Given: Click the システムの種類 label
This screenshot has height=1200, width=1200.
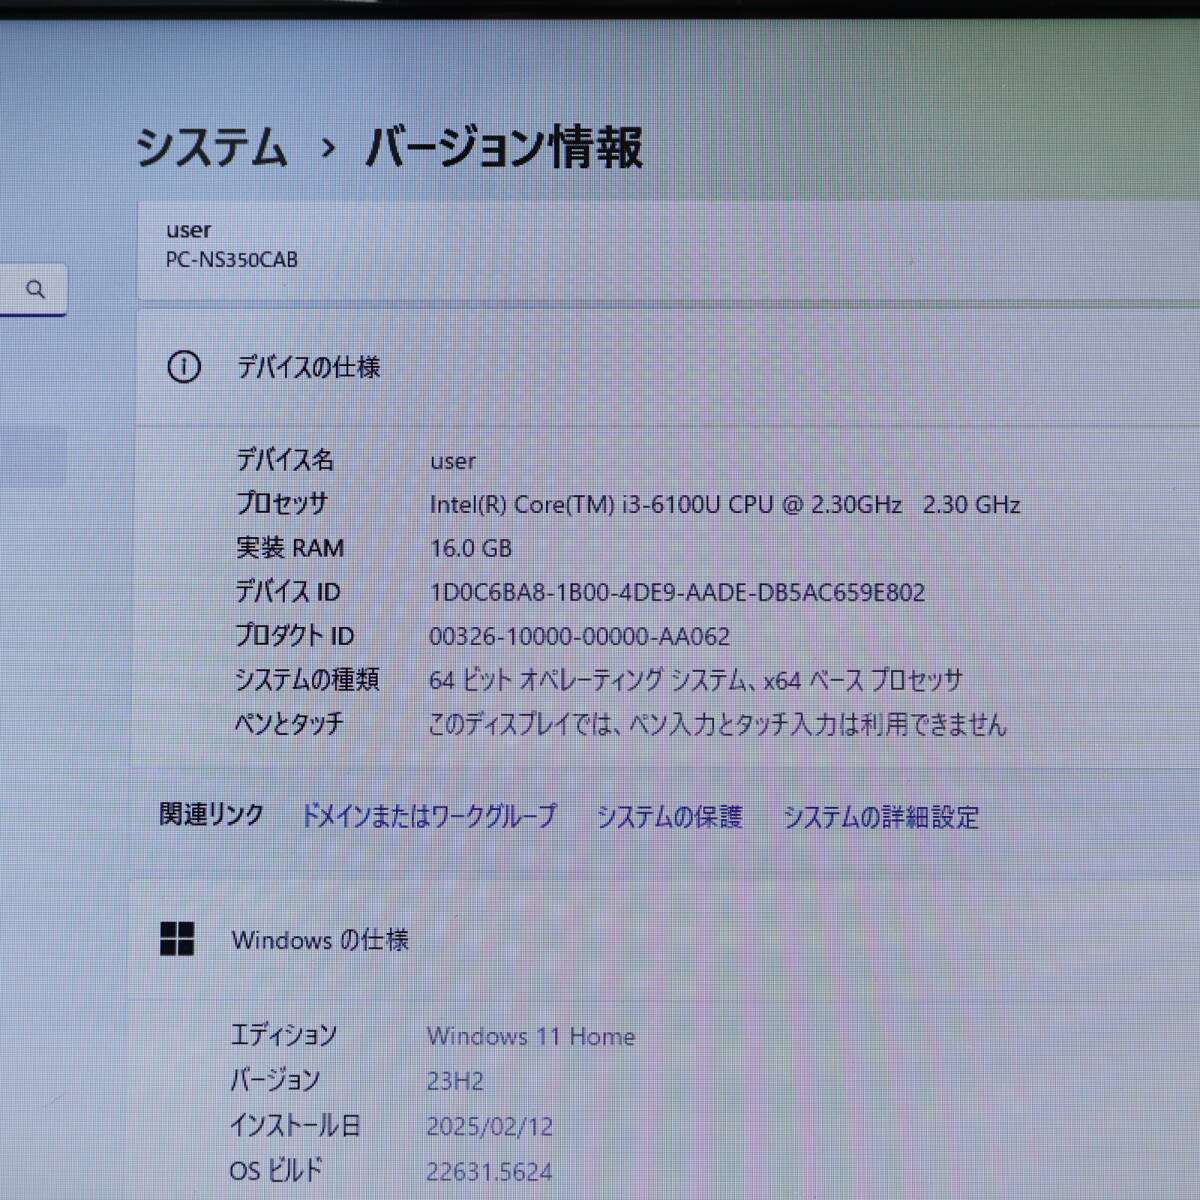Looking at the screenshot, I should 307,680.
